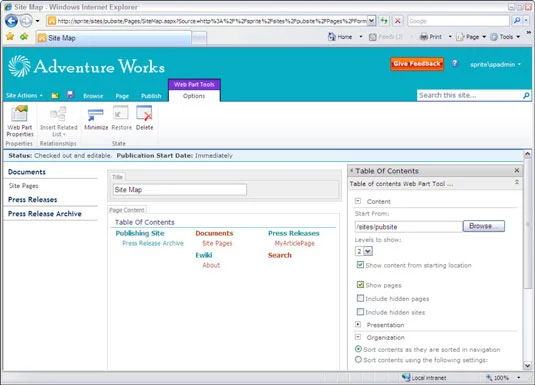Click the Site Map title input field
The height and width of the screenshot is (385, 535).
179,190
